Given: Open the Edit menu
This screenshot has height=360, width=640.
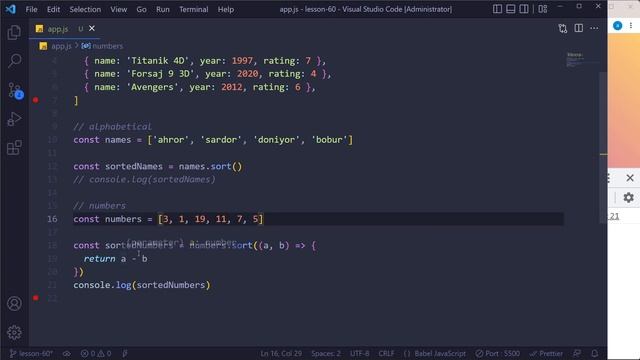Looking at the screenshot, I should (x=53, y=9).
